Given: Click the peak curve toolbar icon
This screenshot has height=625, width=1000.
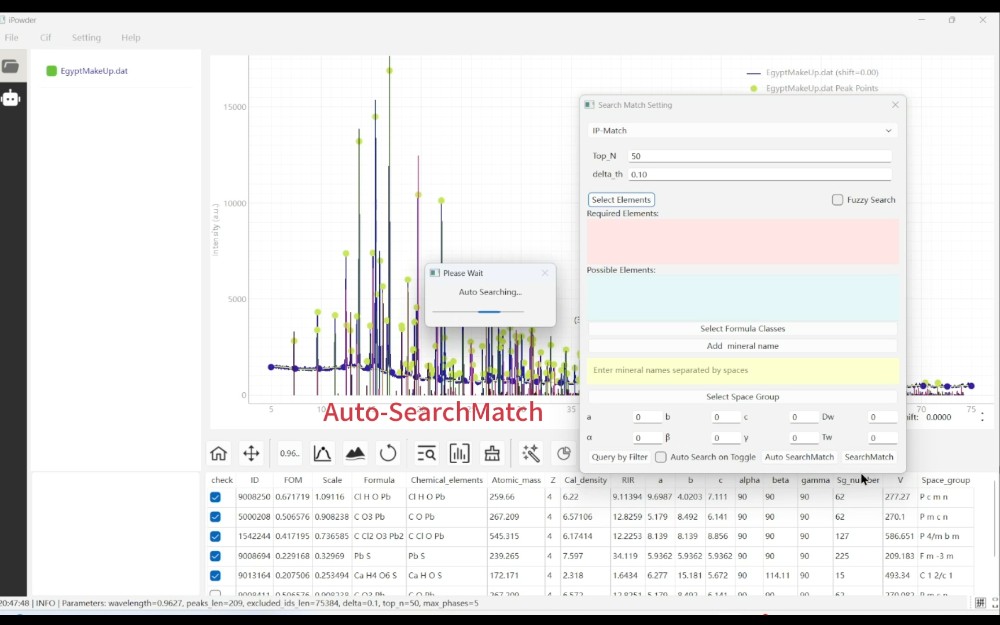Looking at the screenshot, I should coord(322,453).
